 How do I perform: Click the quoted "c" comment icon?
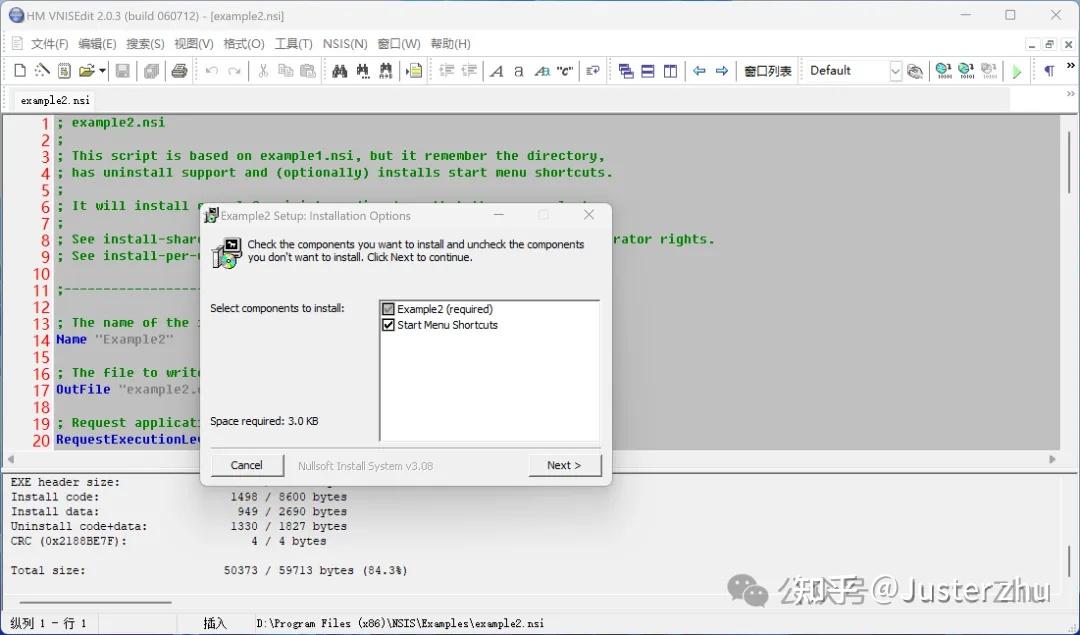click(x=565, y=71)
